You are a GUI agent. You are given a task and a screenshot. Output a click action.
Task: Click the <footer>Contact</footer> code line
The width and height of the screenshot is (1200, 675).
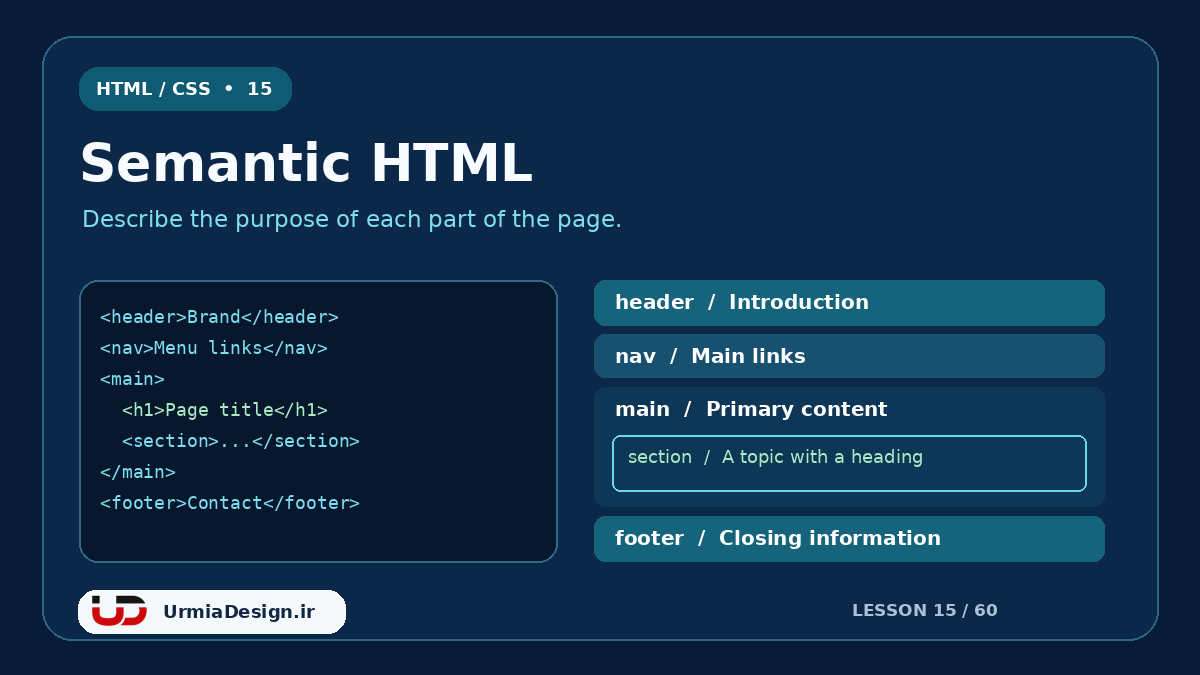(230, 503)
